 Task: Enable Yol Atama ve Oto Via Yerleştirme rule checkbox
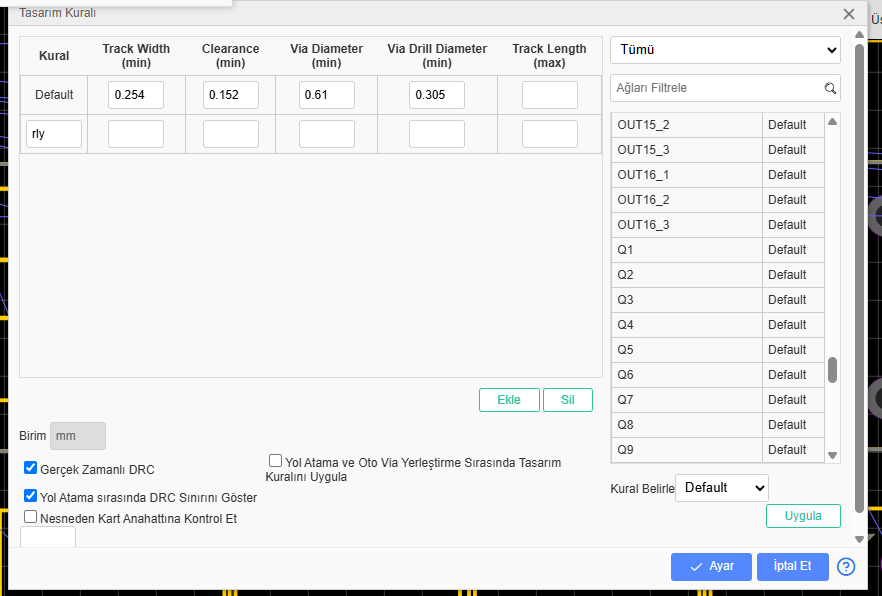pyautogui.click(x=275, y=461)
